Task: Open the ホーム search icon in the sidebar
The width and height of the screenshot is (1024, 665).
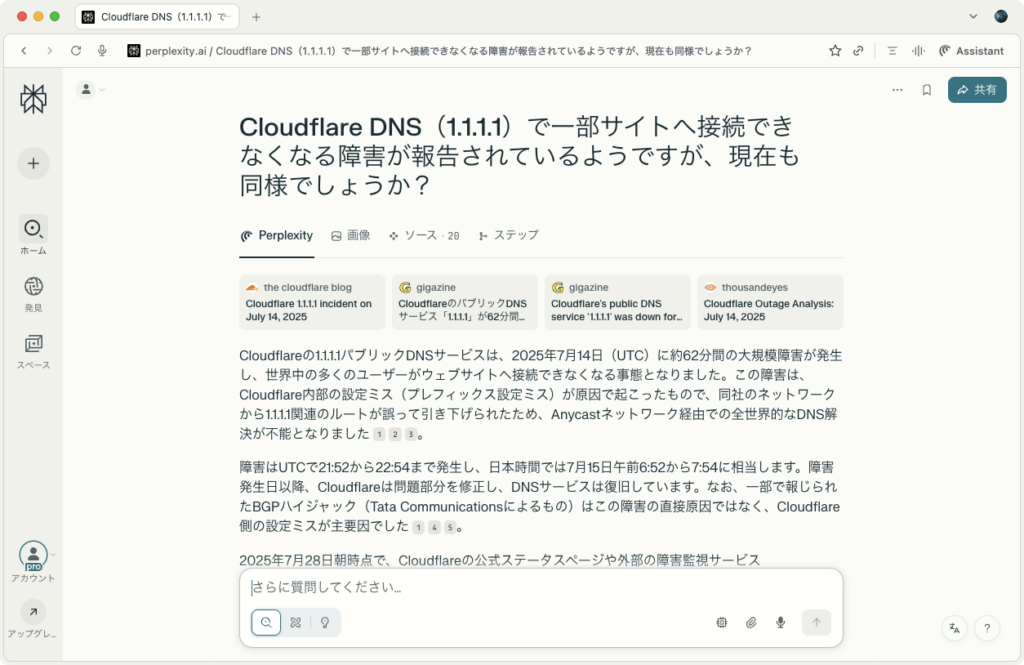Action: [x=33, y=229]
